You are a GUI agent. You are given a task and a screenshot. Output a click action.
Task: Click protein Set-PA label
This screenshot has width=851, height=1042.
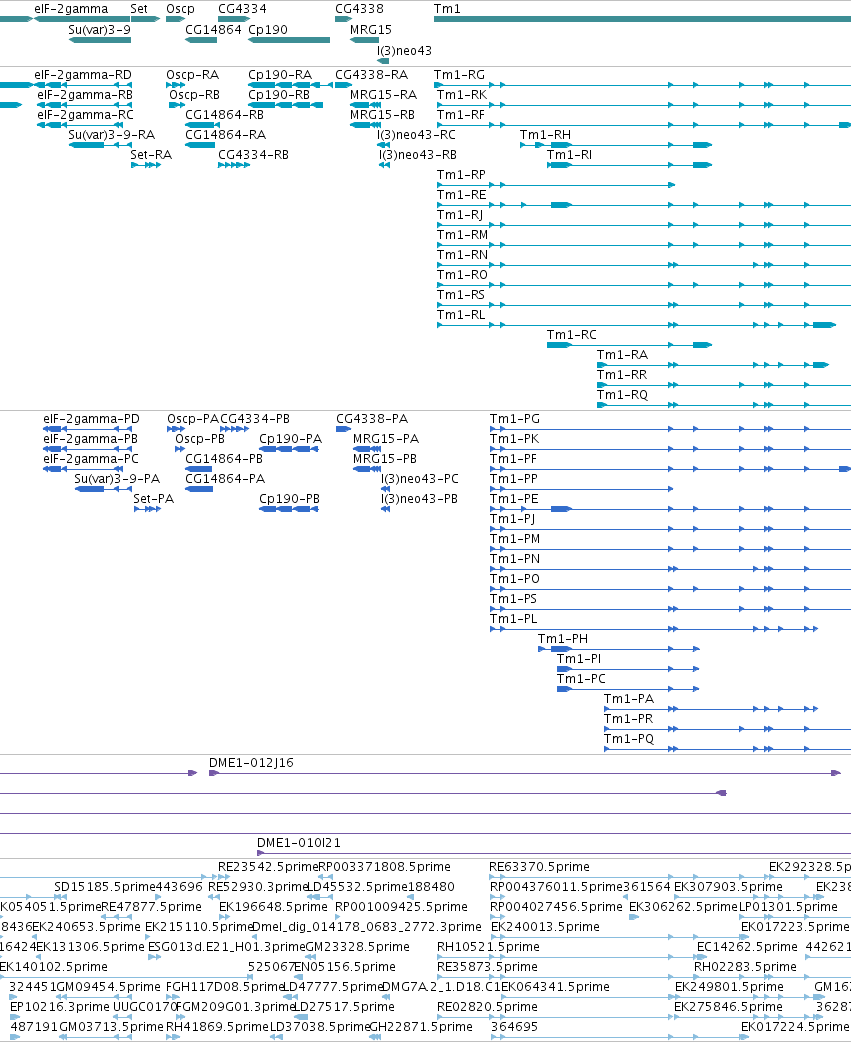153,499
